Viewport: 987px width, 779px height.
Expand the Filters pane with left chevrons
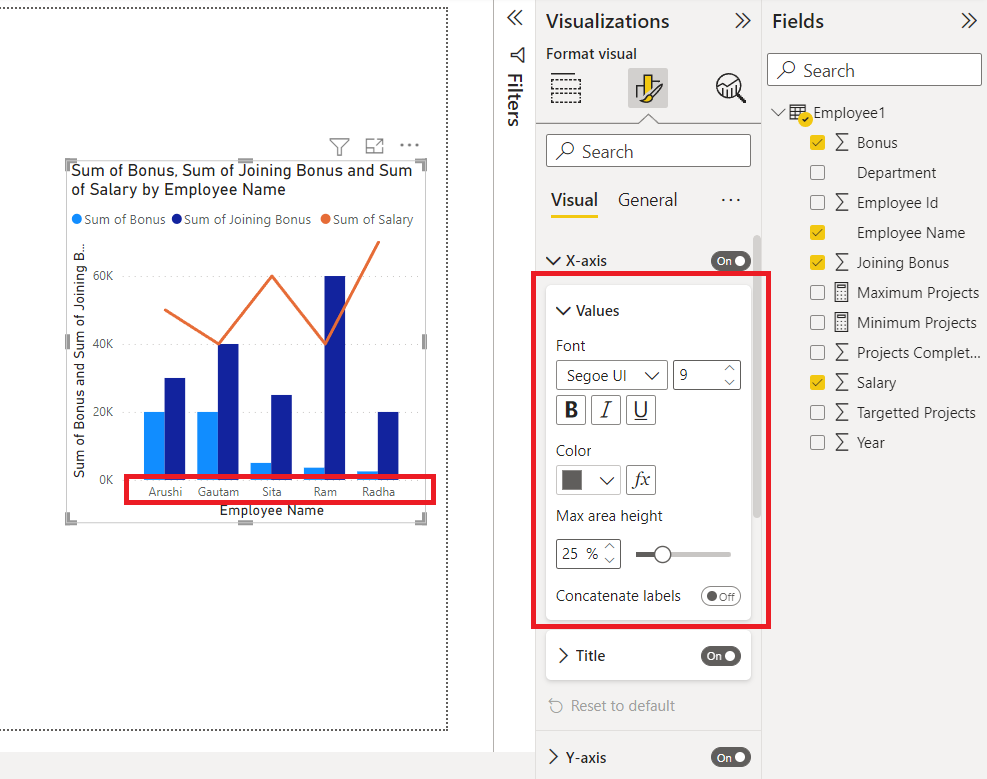(x=515, y=18)
